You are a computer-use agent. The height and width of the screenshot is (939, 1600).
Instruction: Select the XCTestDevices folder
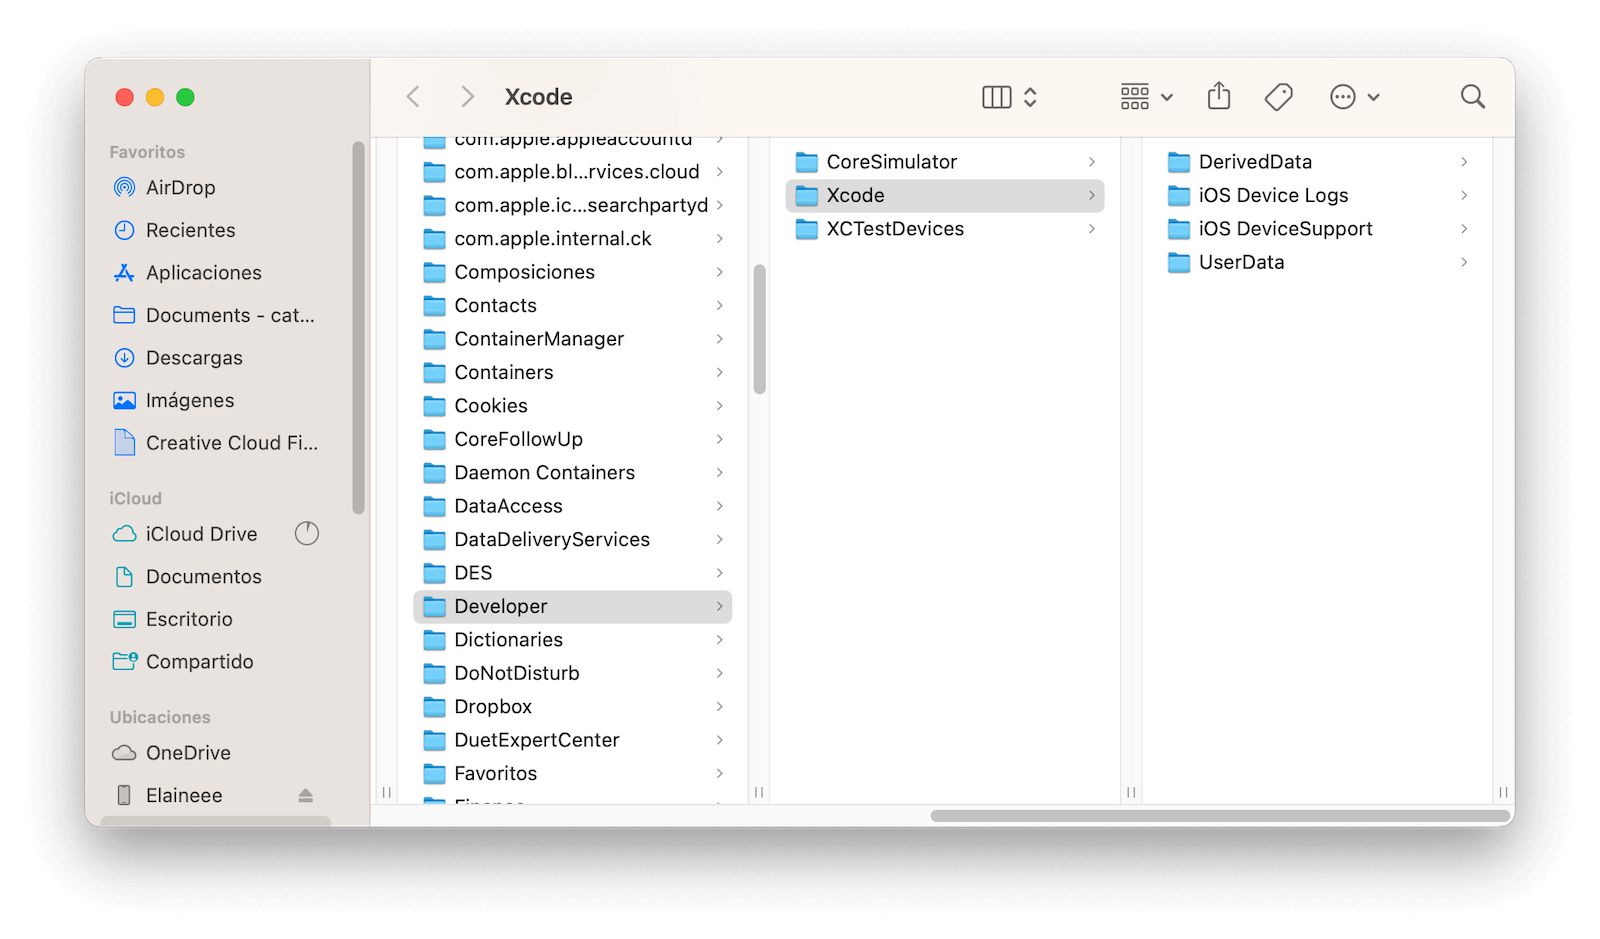pos(945,229)
